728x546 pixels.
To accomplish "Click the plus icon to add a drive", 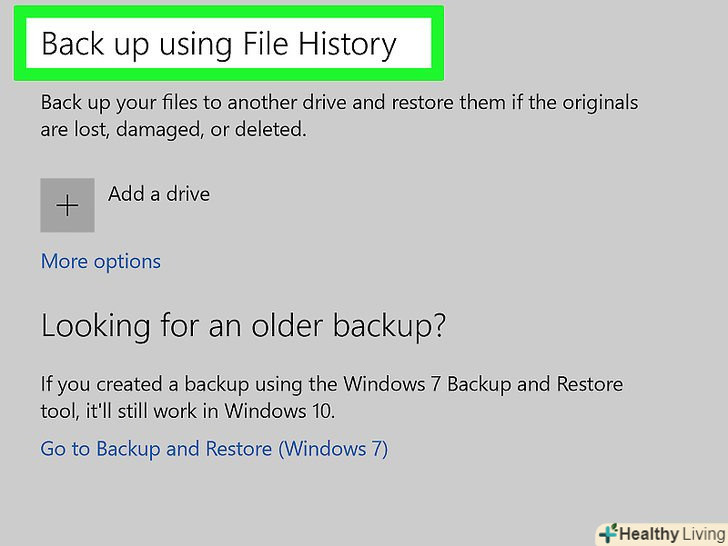I will click(67, 206).
